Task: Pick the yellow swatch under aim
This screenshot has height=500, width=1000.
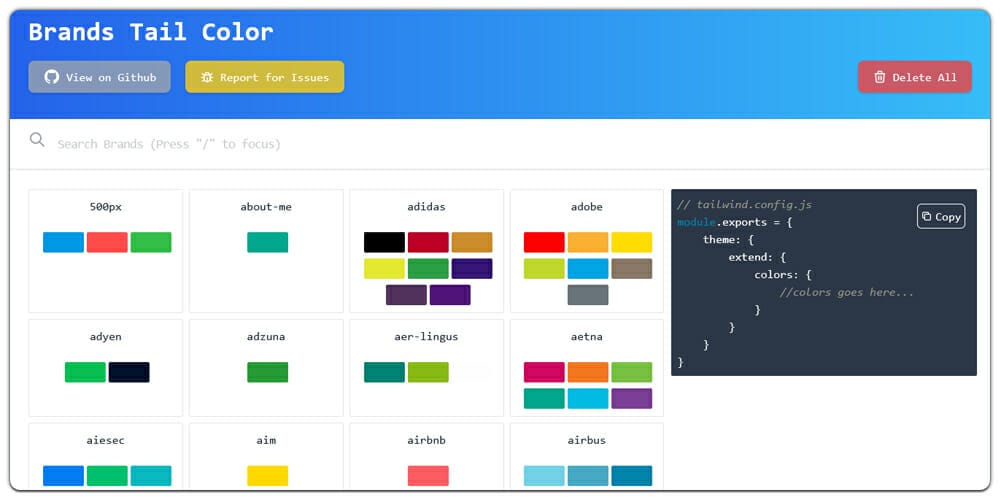Action: [x=267, y=476]
